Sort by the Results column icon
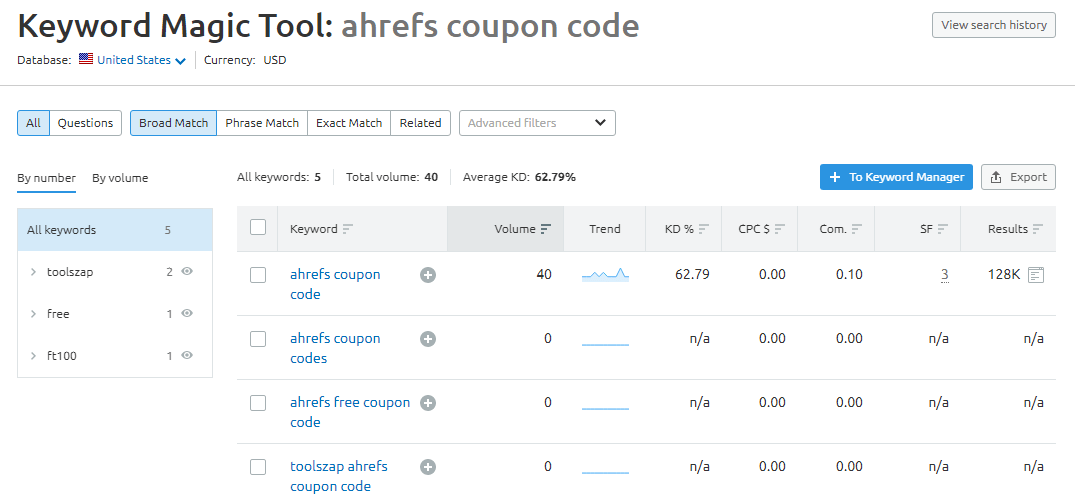Screen dimensions: 1075x503 point(1037,229)
